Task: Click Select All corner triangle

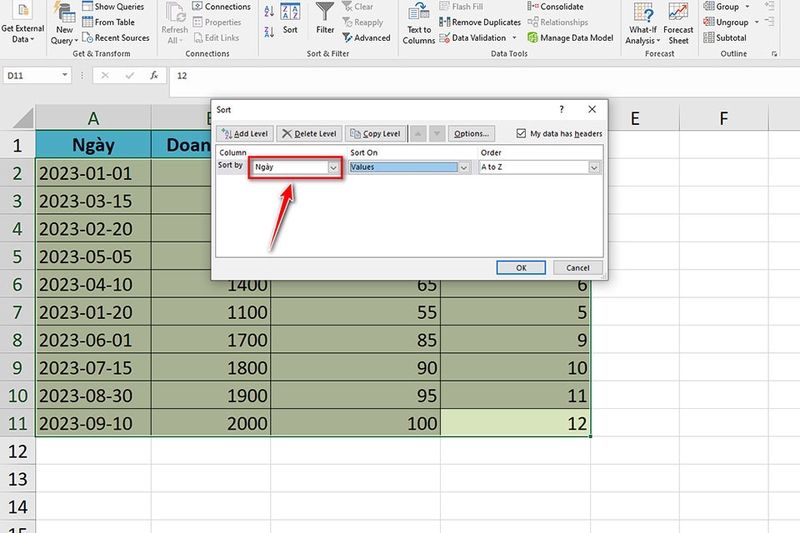Action: coord(22,118)
